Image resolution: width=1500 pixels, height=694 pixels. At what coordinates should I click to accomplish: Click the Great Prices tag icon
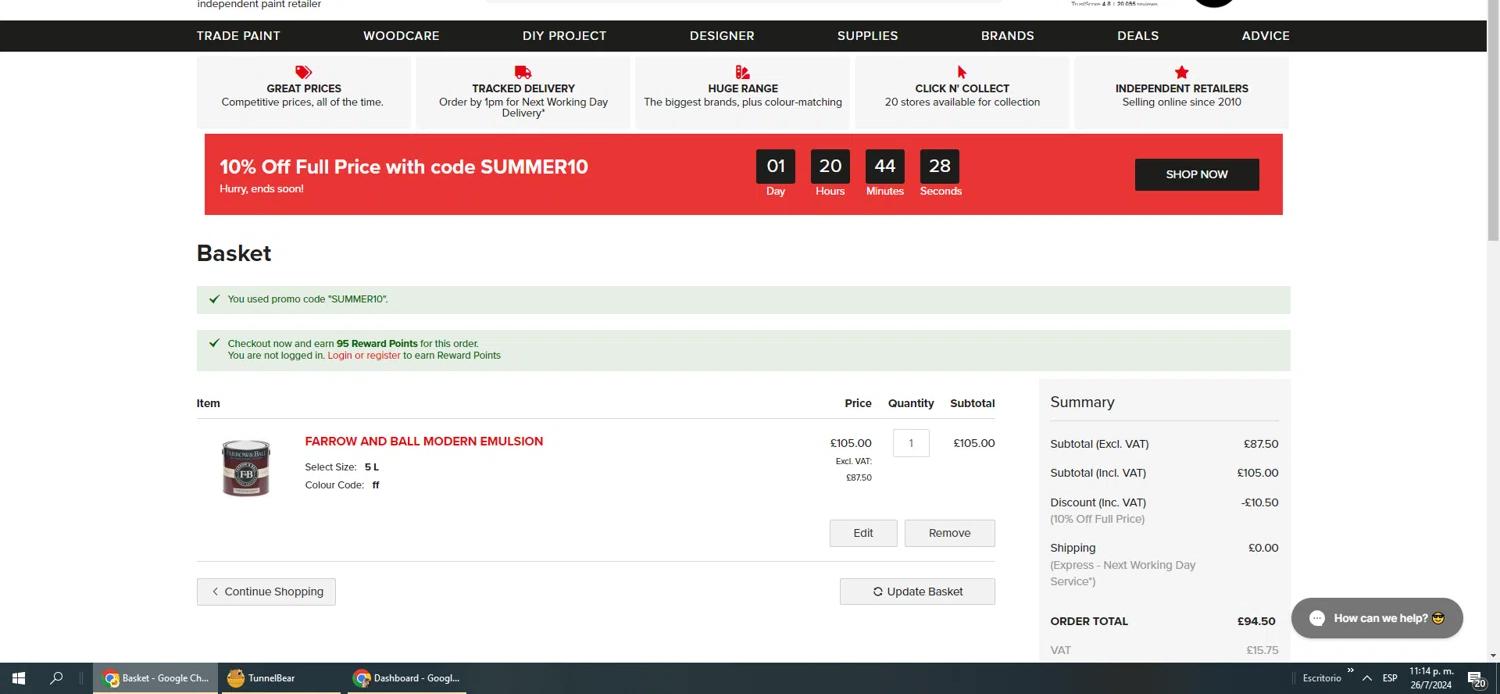pyautogui.click(x=303, y=72)
